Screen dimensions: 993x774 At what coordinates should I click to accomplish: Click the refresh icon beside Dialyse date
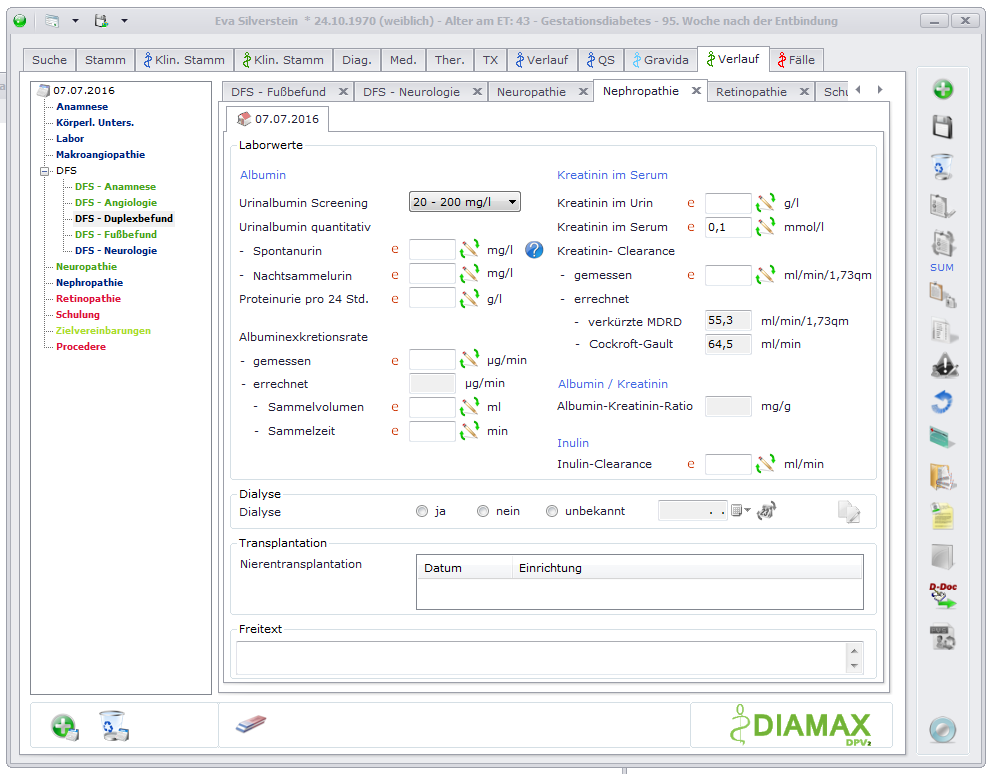pos(766,511)
